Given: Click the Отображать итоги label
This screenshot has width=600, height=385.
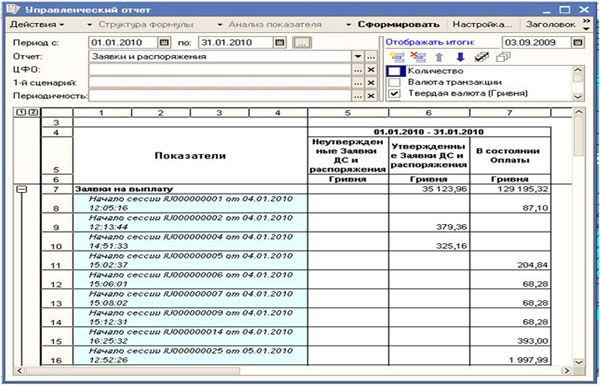Looking at the screenshot, I should [430, 42].
